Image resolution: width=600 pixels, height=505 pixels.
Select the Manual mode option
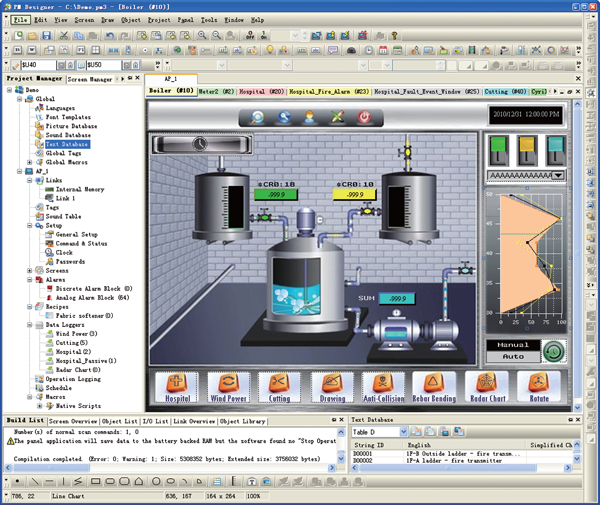(513, 345)
